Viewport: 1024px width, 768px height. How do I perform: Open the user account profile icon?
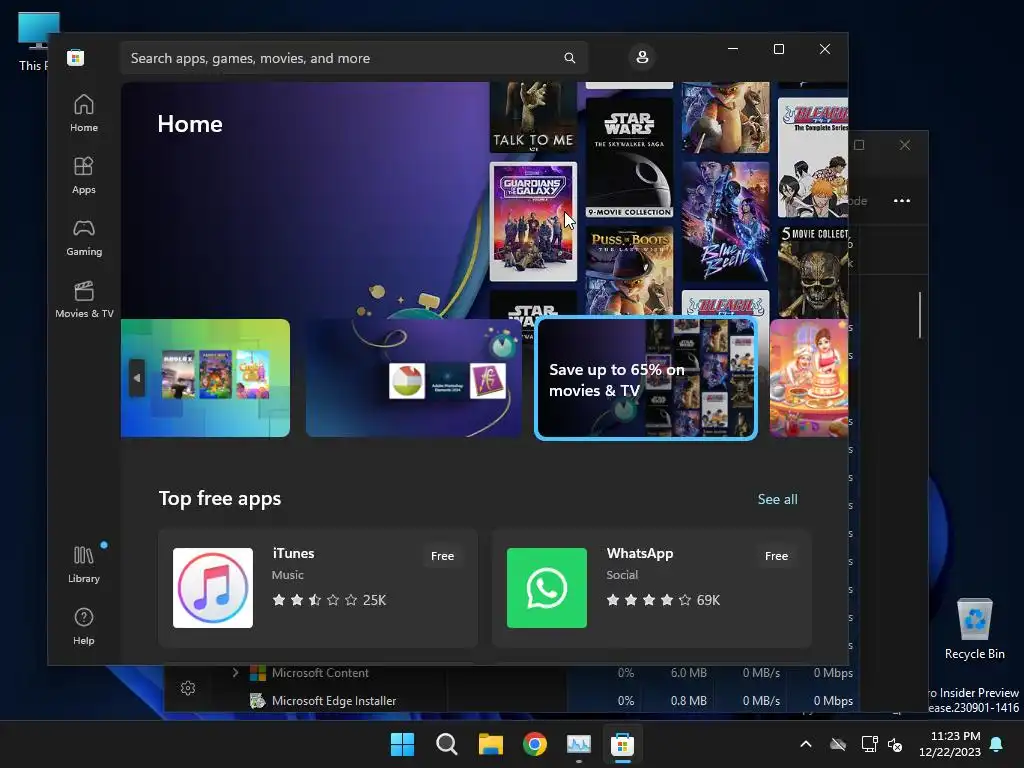tap(642, 57)
